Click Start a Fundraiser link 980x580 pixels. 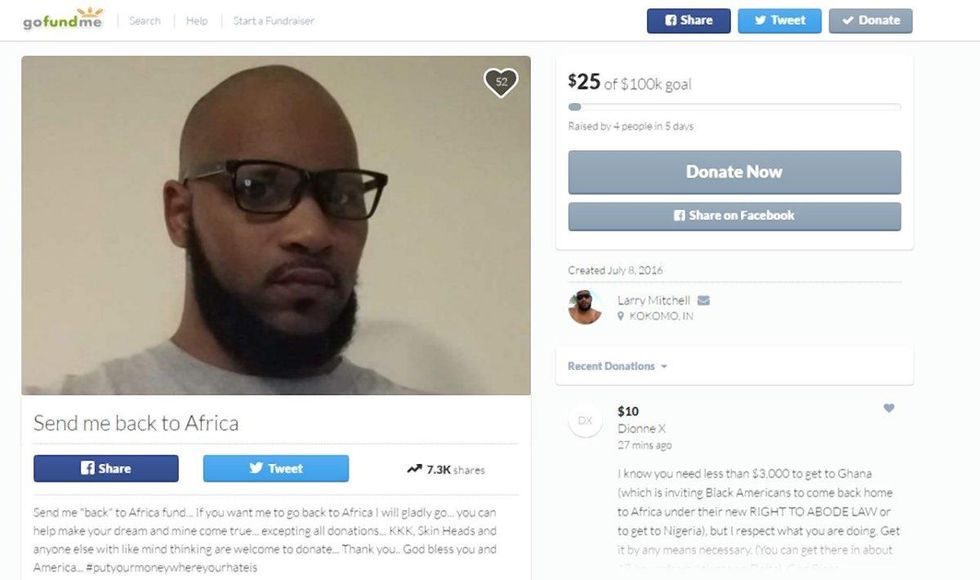[x=274, y=21]
